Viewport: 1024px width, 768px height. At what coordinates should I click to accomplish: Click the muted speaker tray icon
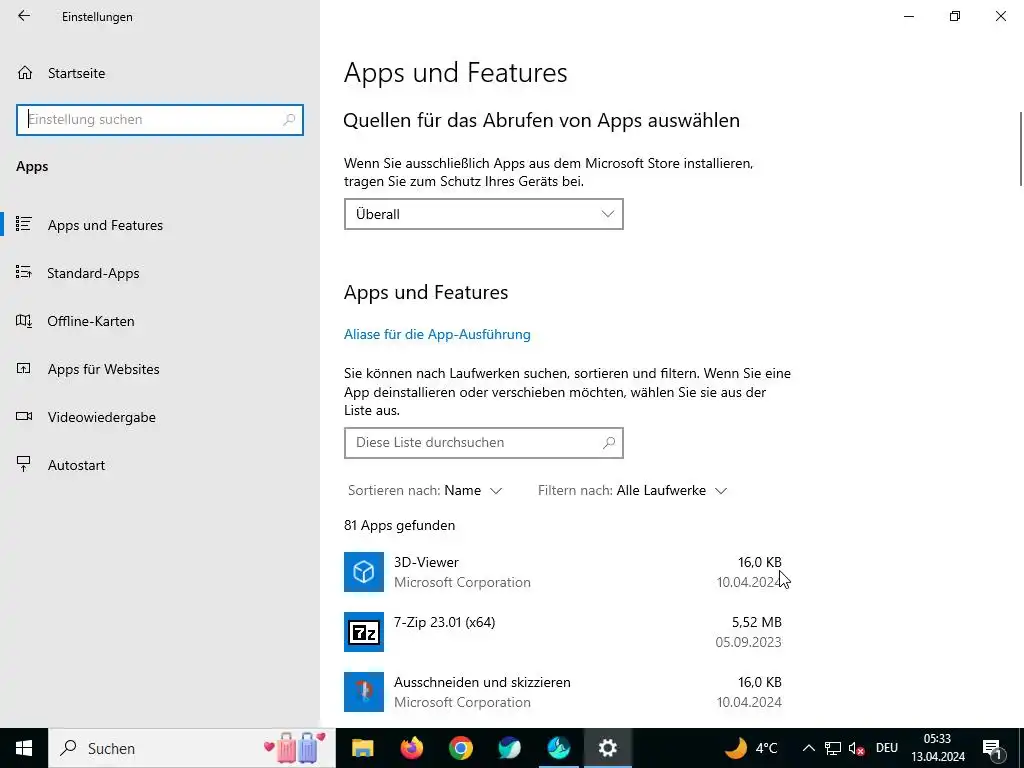tap(857, 748)
